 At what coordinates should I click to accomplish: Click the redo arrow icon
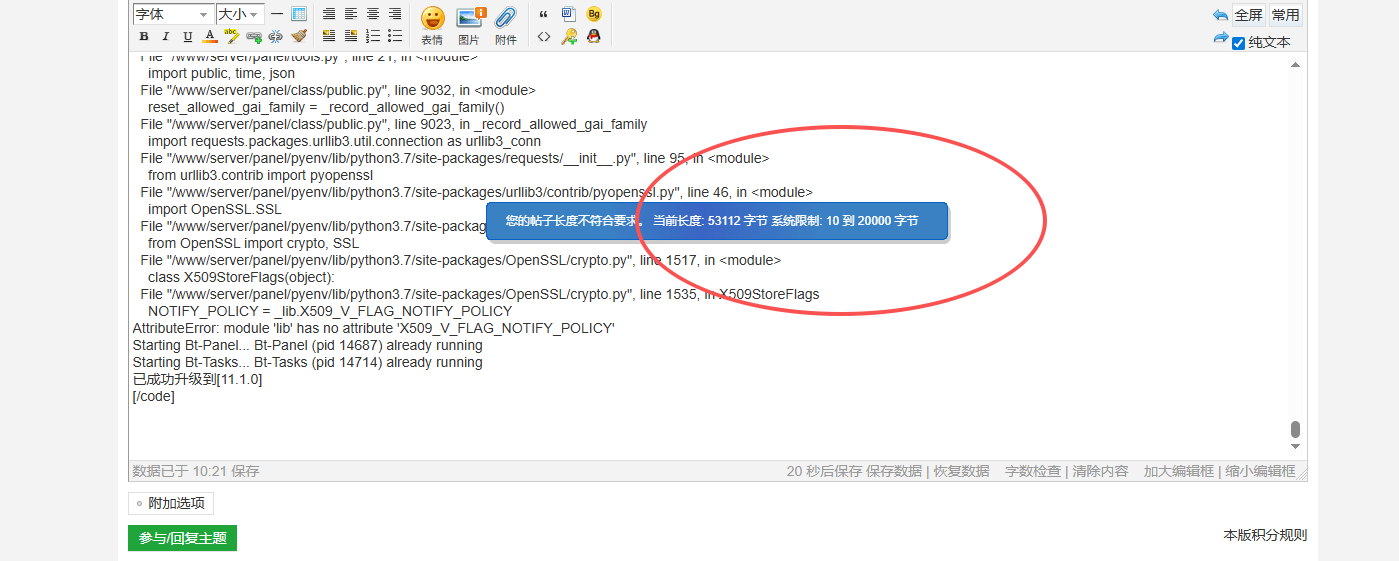click(x=1220, y=38)
